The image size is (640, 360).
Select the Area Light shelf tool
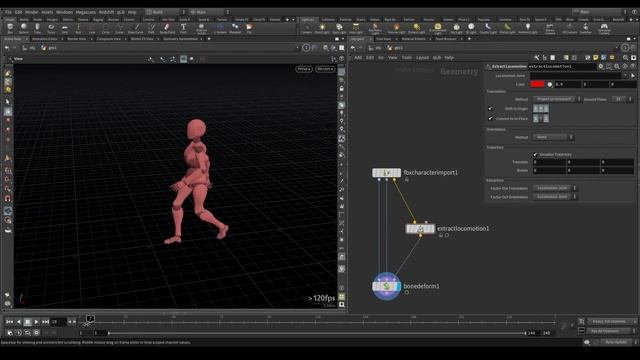356,29
